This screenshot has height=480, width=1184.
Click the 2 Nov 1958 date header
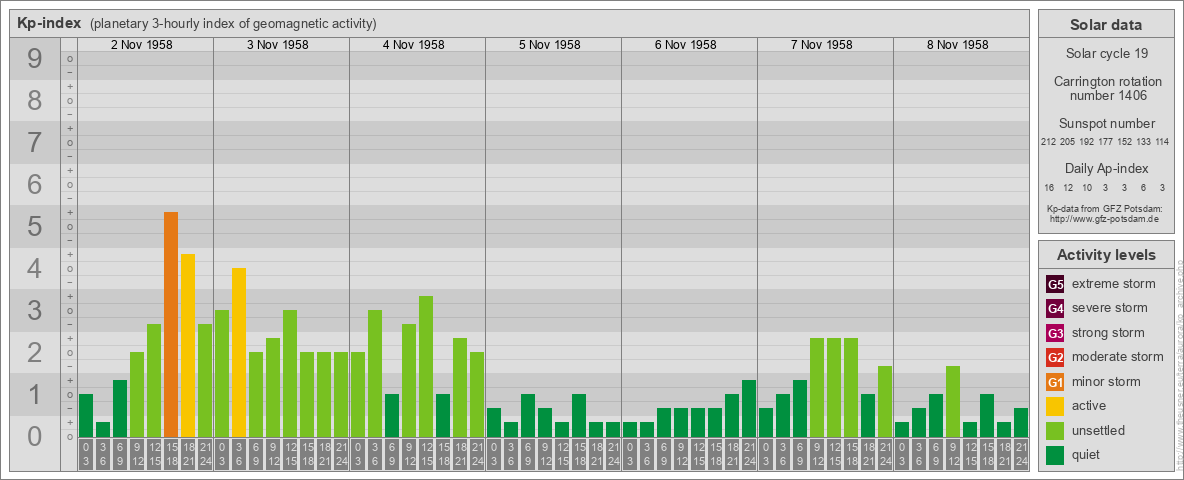click(x=141, y=45)
